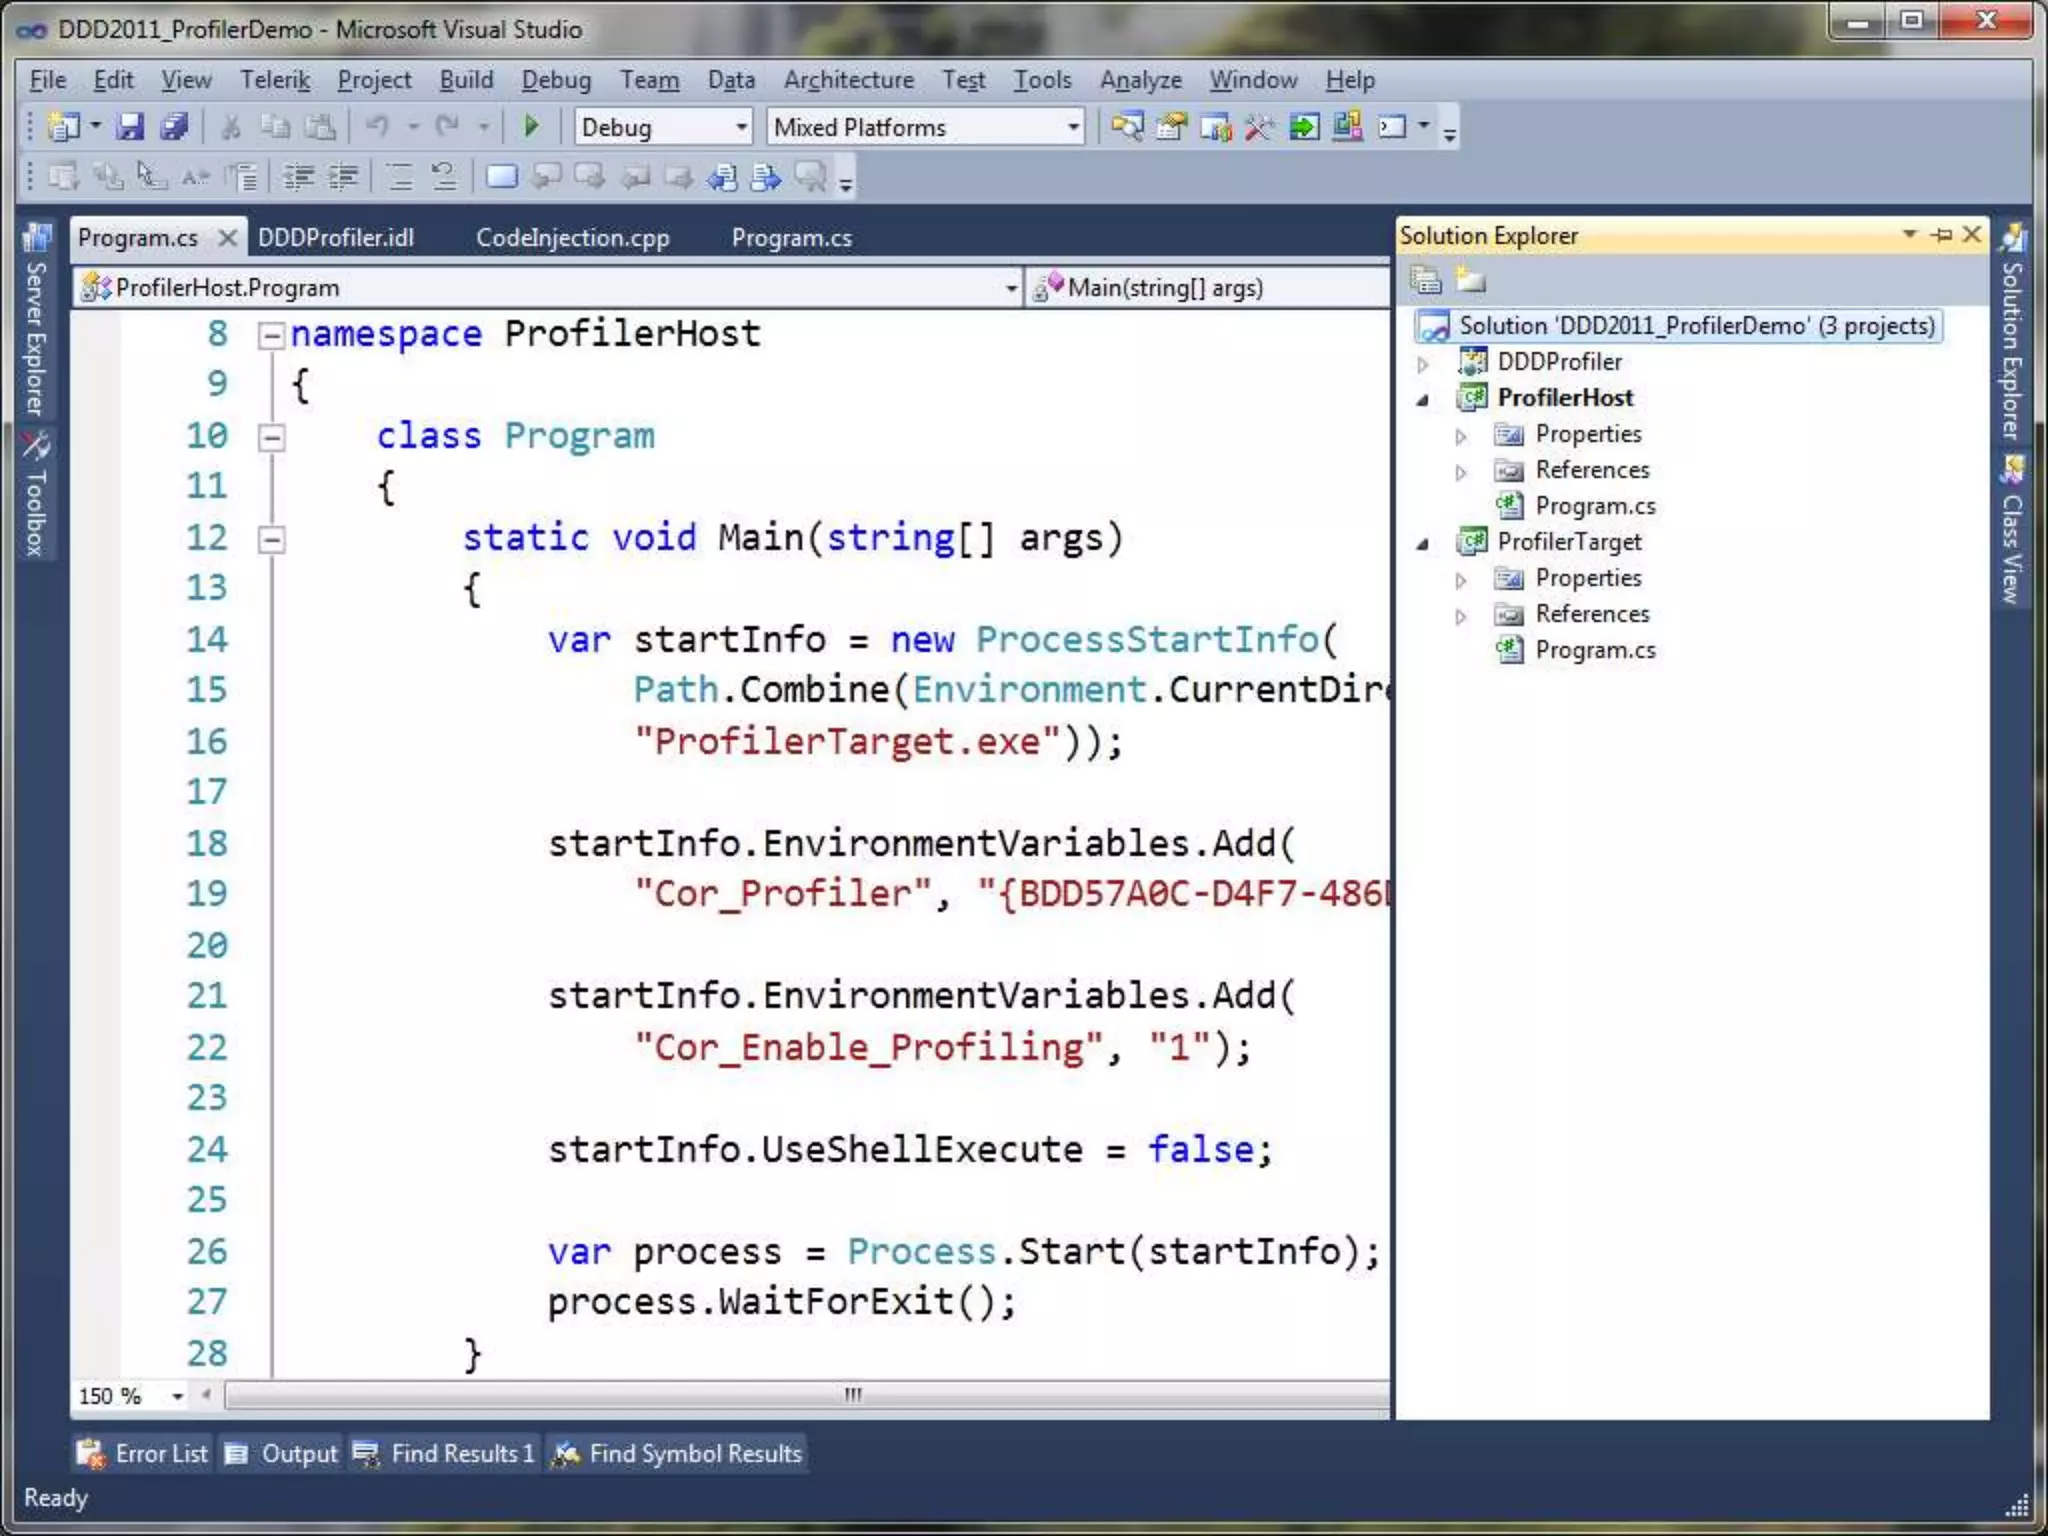This screenshot has height=1536, width=2048.
Task: Collapse the Main method code block
Action: 271,540
